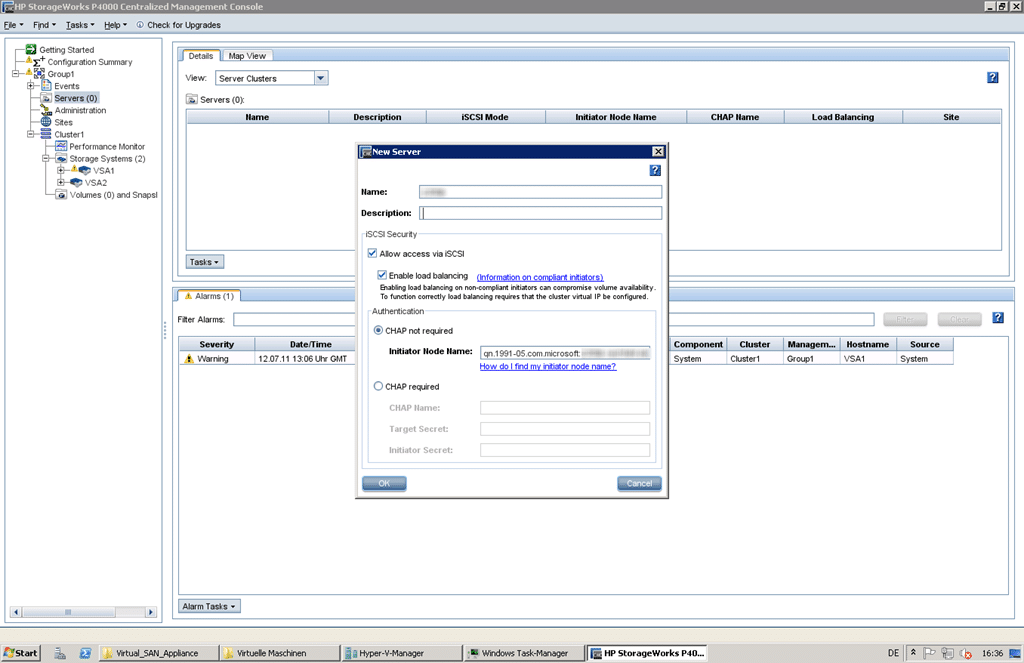Click the Performance Monitor chart icon
Image resolution: width=1024 pixels, height=663 pixels.
point(61,146)
